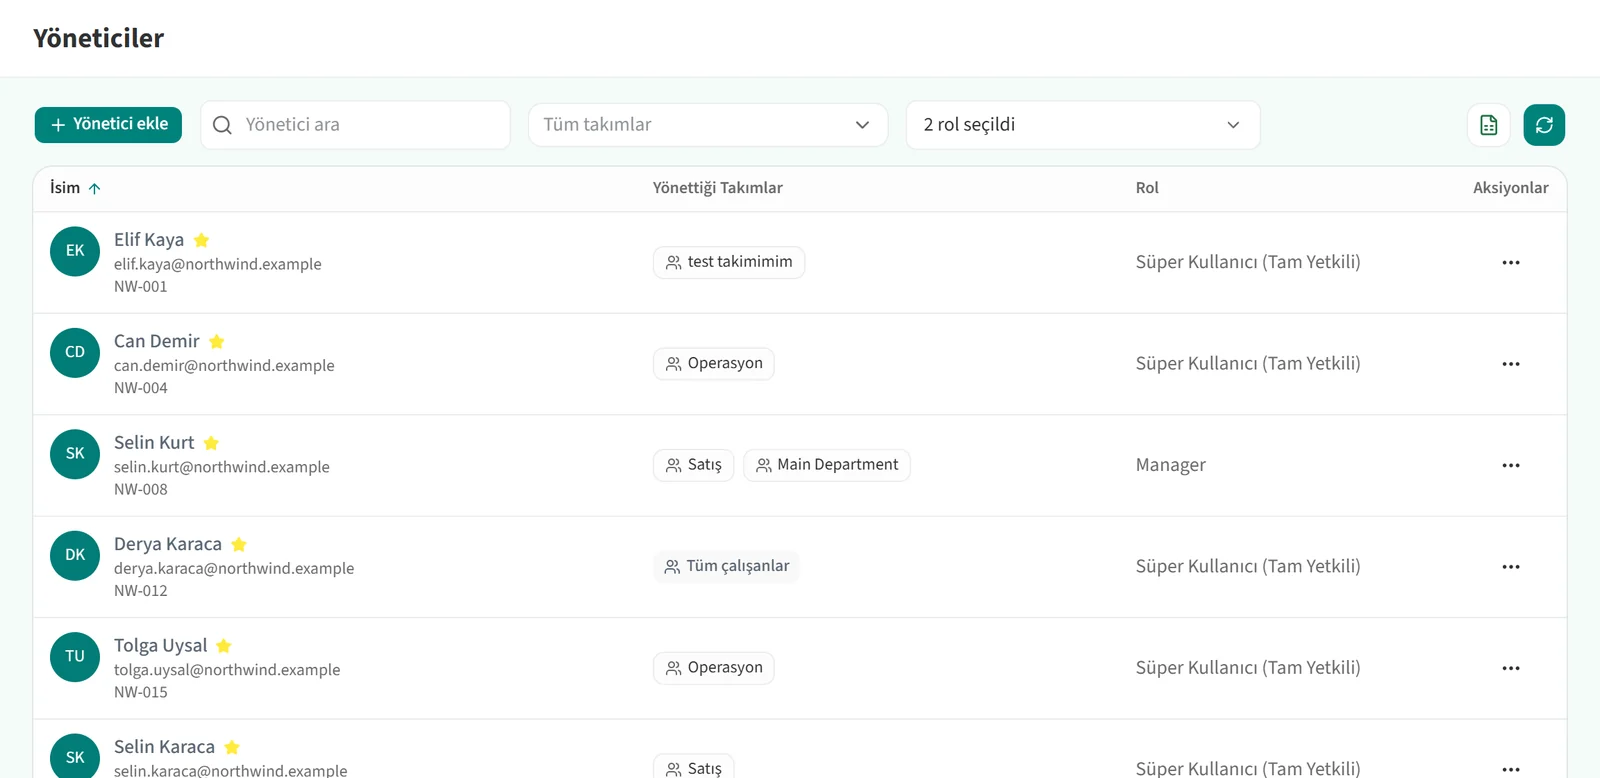Click the Yönetici ekle button
The image size is (1600, 778).
(108, 125)
